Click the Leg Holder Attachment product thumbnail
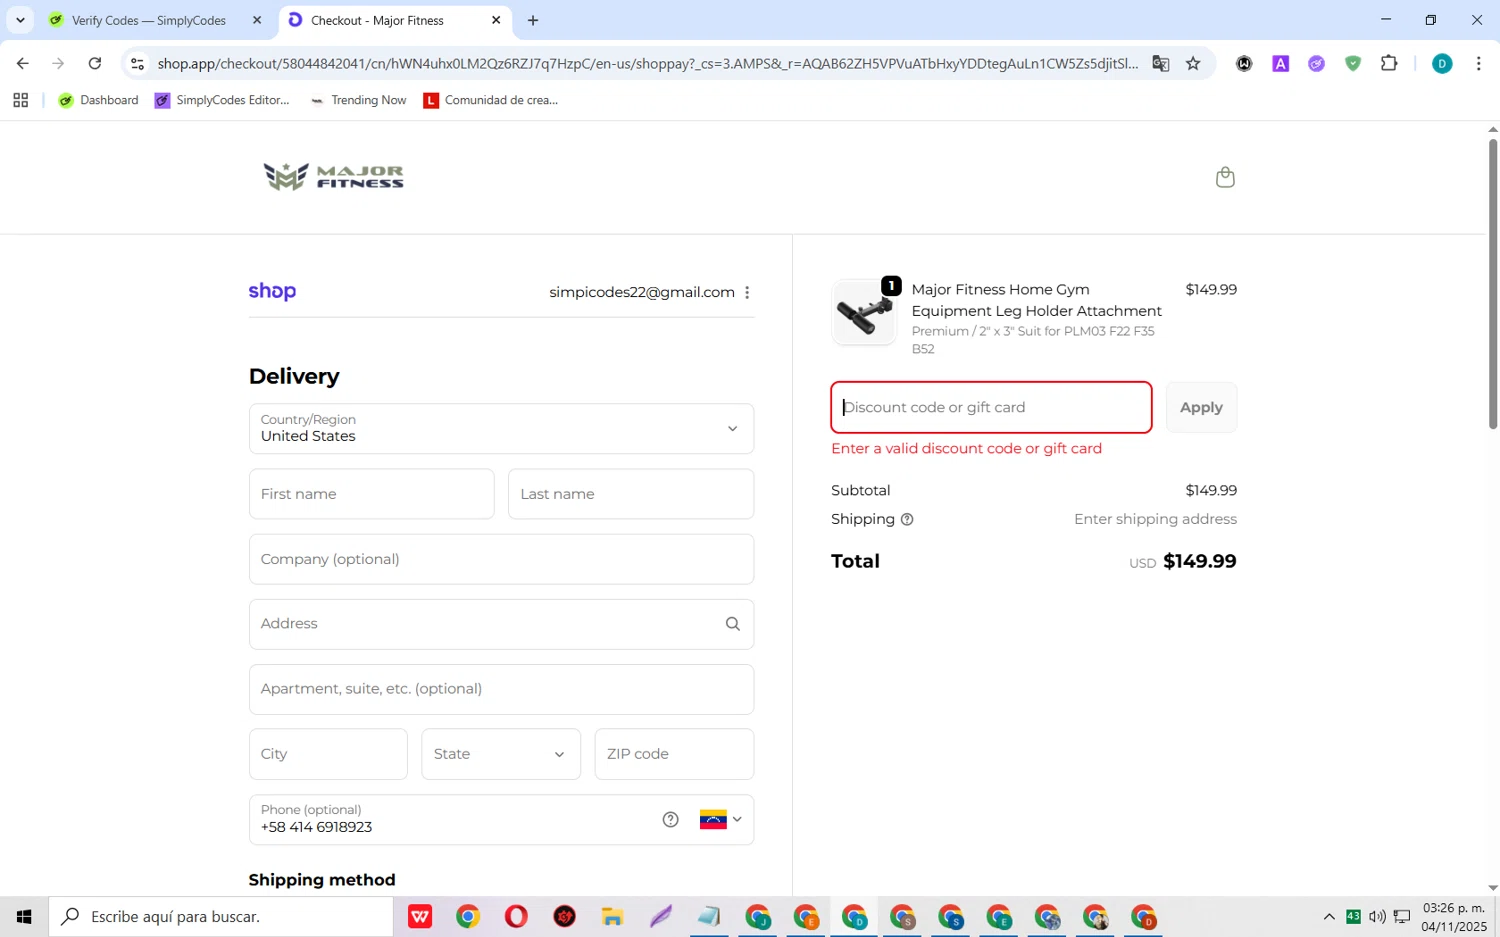 pyautogui.click(x=864, y=312)
